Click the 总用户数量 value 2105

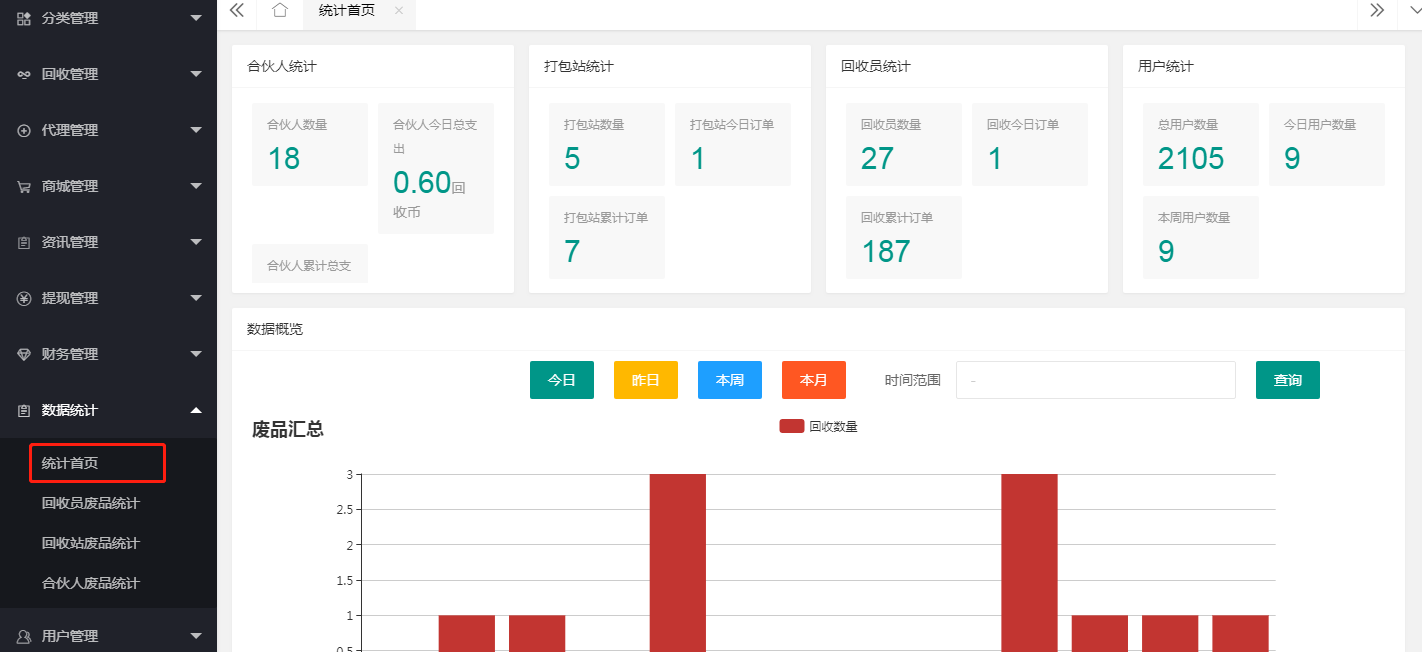pos(1191,158)
